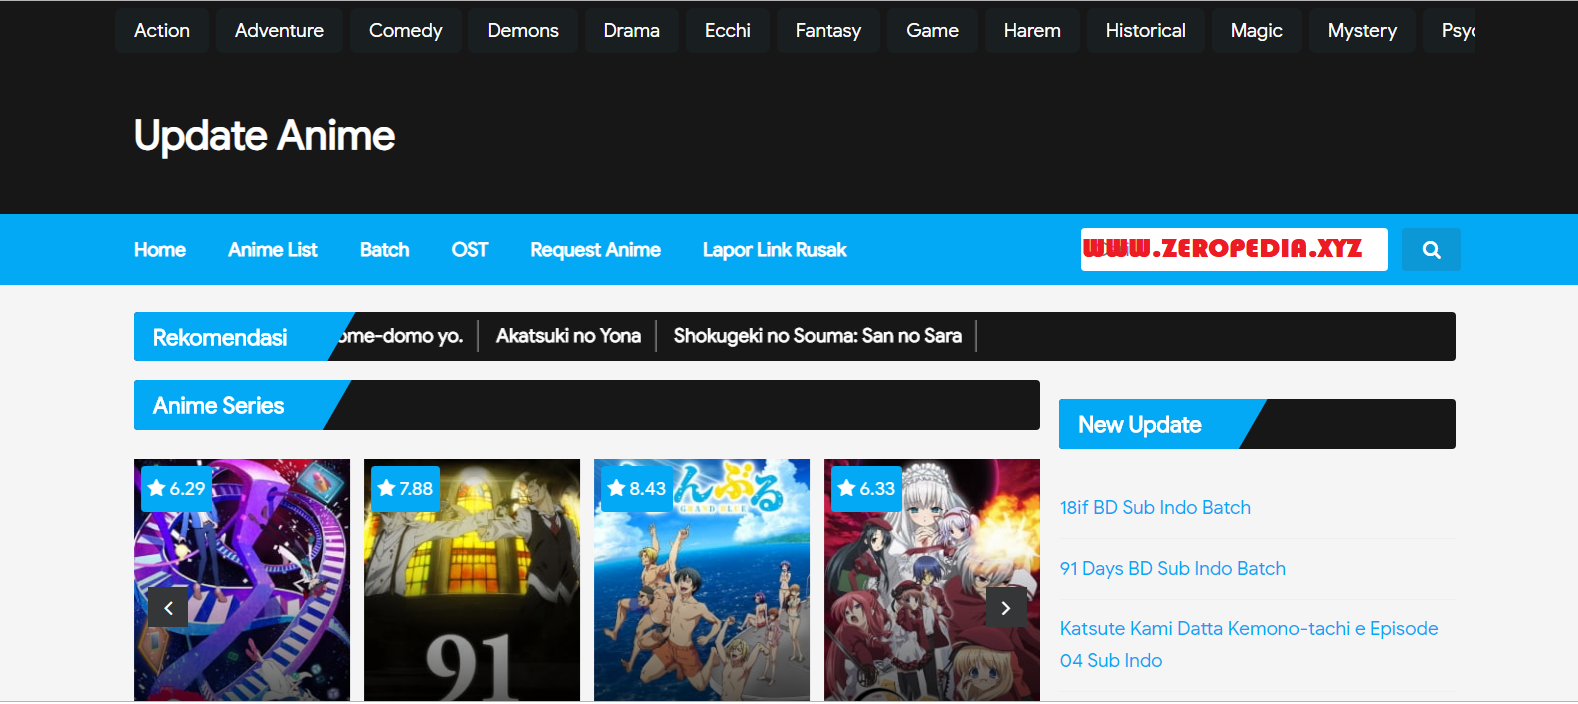
Task: Open the Adventure genre tag
Action: 279,30
